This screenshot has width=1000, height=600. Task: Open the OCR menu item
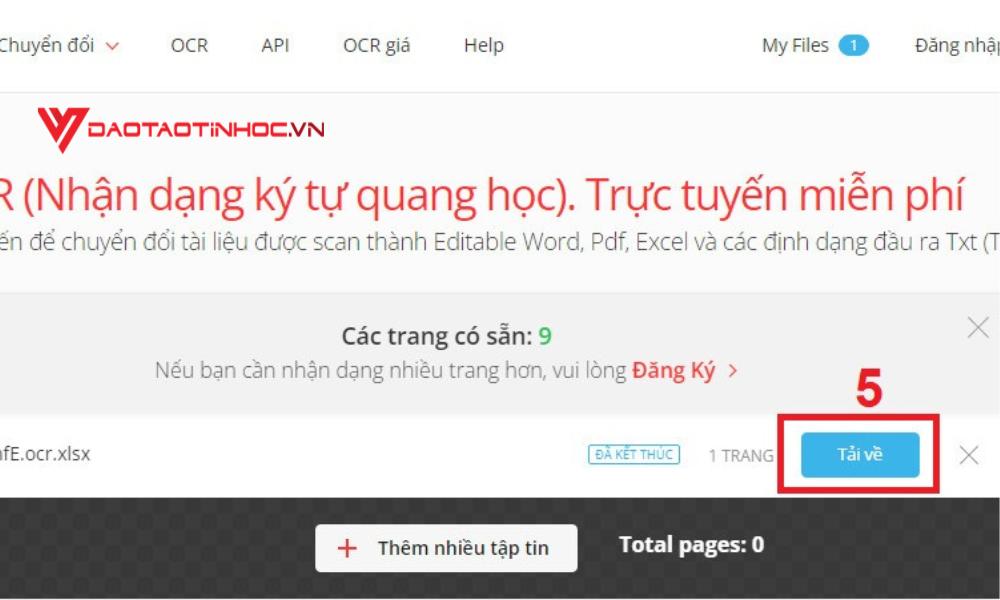[190, 45]
